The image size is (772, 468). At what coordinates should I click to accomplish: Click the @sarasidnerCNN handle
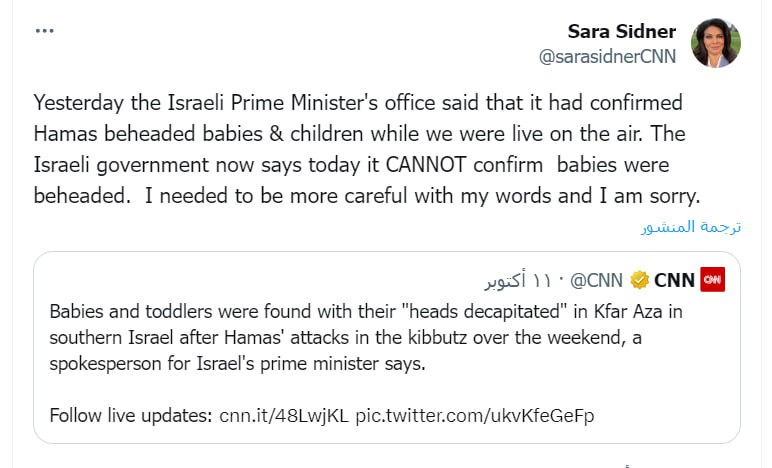608,56
